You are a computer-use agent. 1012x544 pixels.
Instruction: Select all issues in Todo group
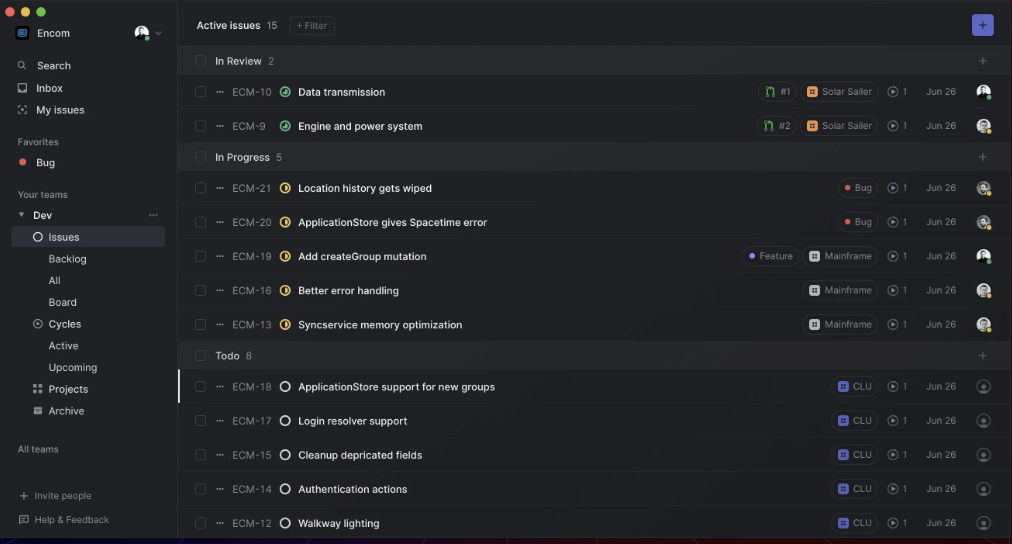coord(200,356)
